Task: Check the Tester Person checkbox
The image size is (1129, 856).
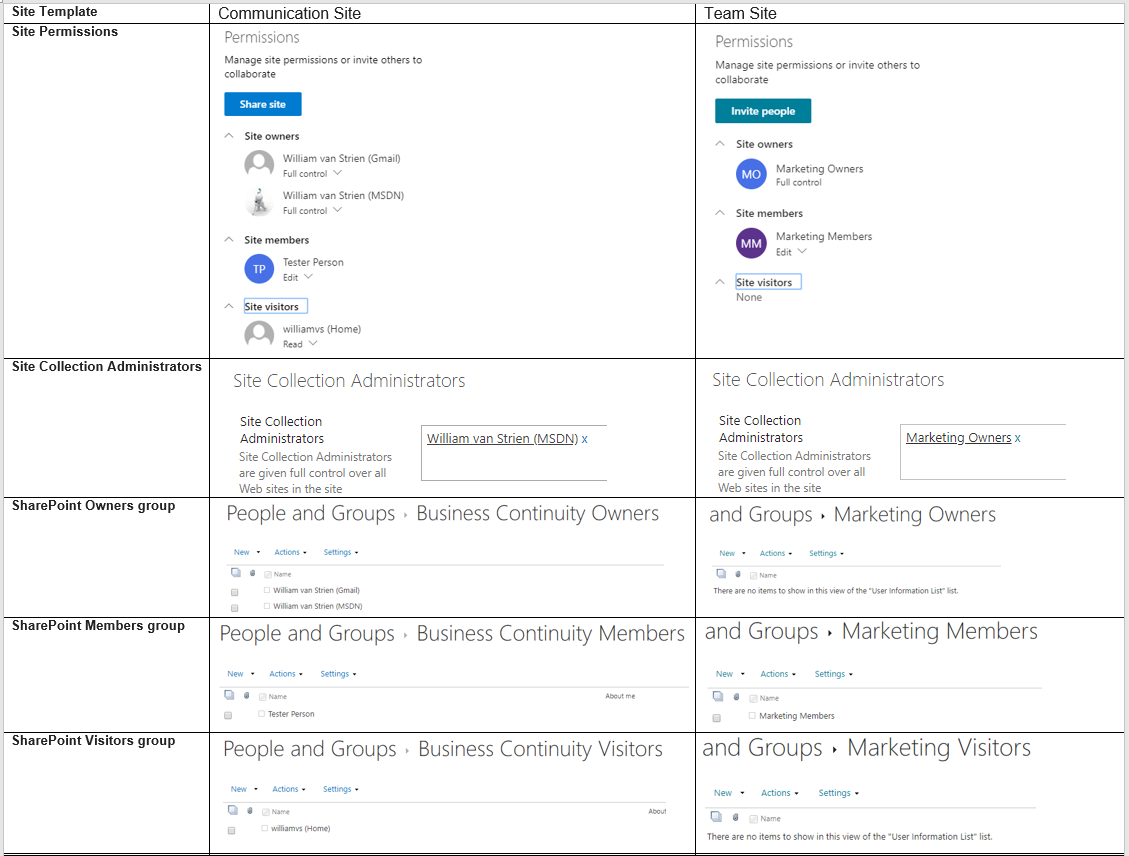Action: [x=226, y=714]
